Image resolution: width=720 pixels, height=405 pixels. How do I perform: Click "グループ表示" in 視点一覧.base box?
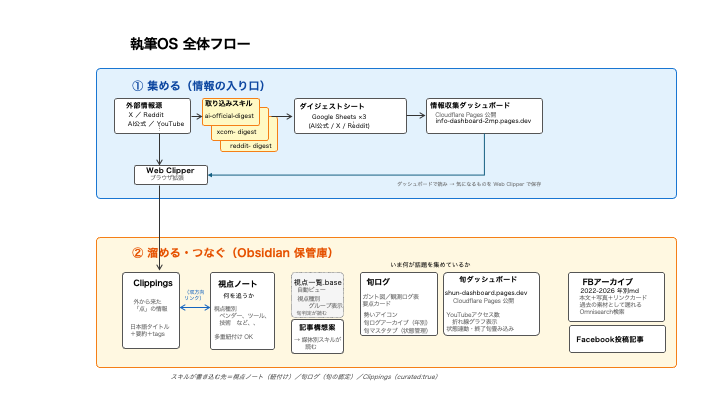[325, 306]
